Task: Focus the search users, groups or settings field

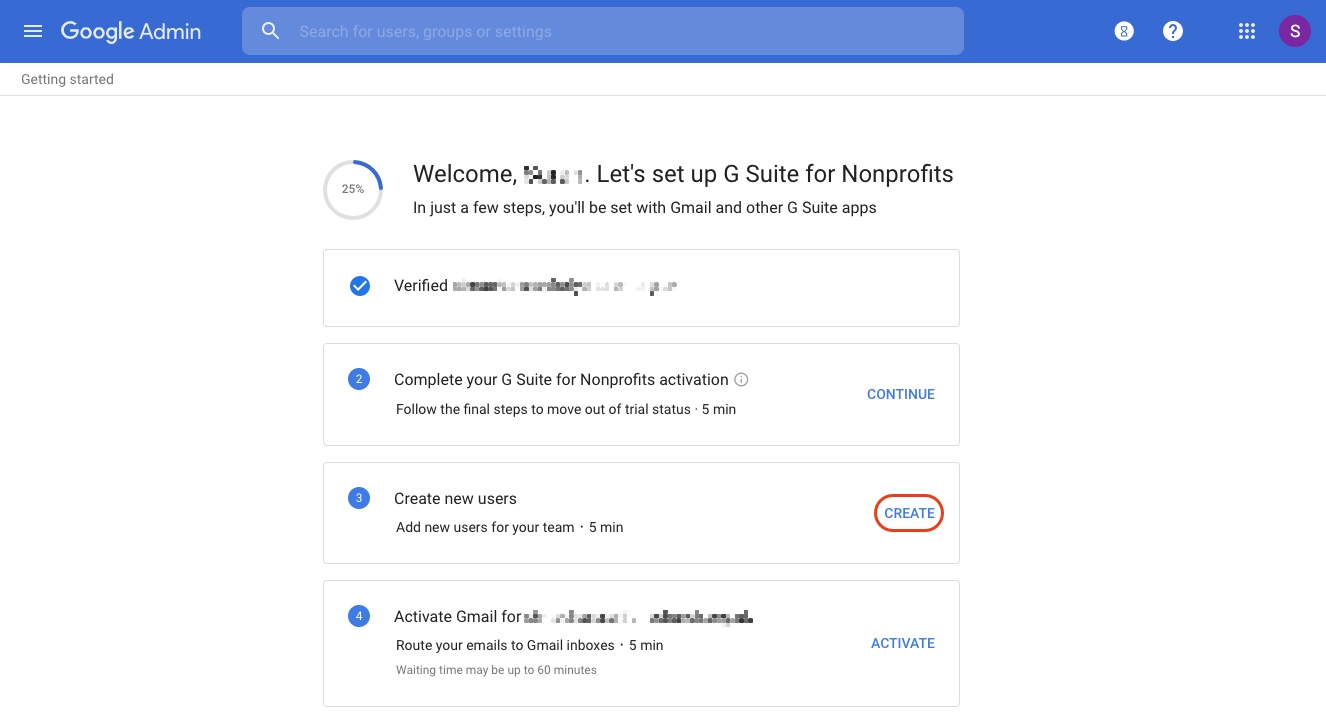Action: [x=603, y=31]
